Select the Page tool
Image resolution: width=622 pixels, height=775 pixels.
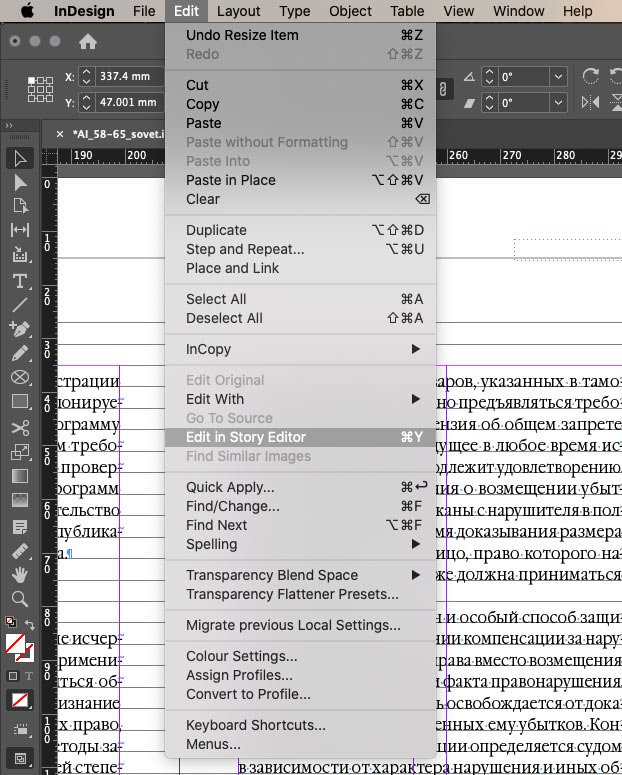(20, 206)
